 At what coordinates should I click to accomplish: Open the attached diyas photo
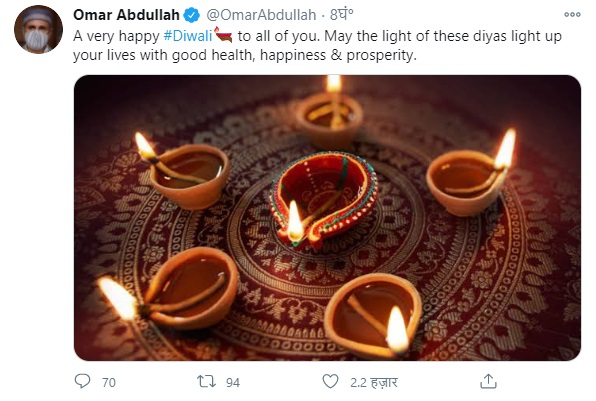pyautogui.click(x=327, y=218)
